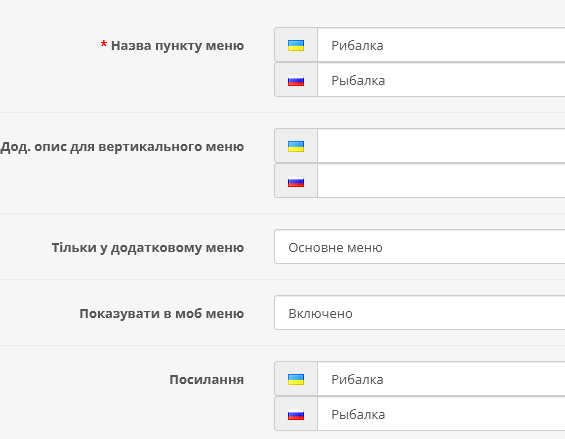Image resolution: width=565 pixels, height=439 pixels.
Task: Focus empty Ukrainian vertical menu description field
Action: coord(441,146)
